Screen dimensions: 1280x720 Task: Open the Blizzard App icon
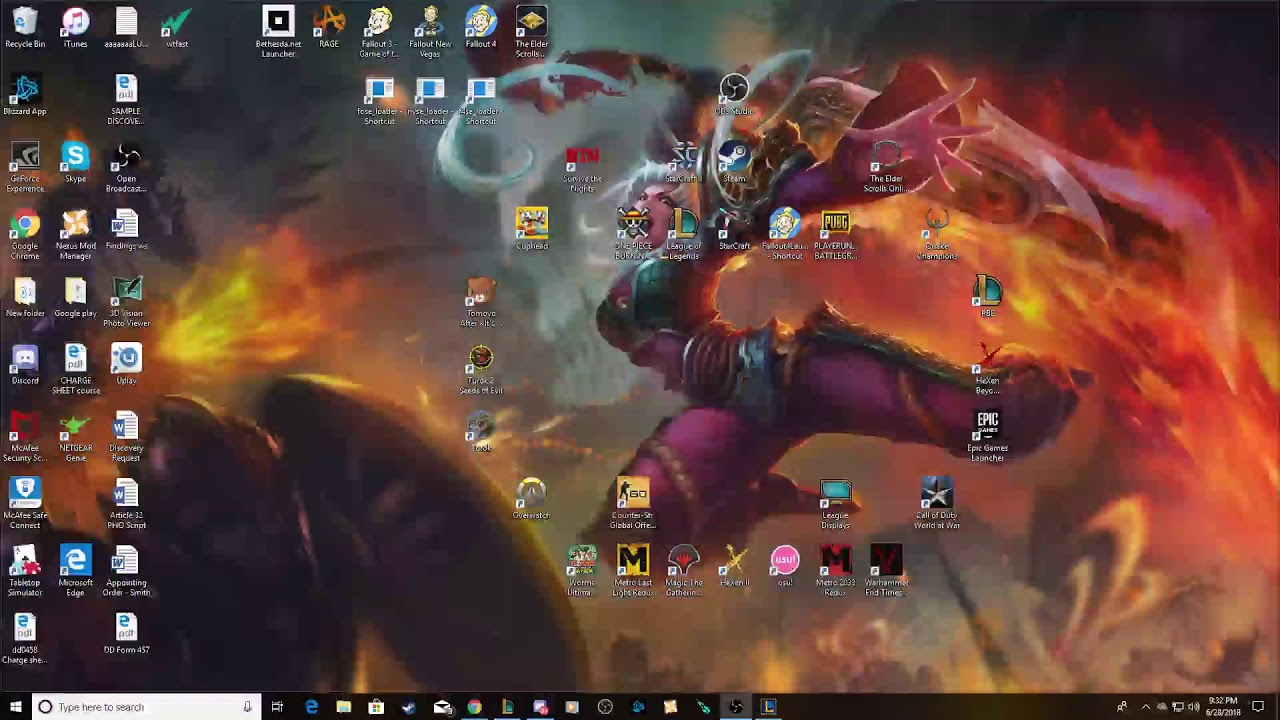[25, 95]
